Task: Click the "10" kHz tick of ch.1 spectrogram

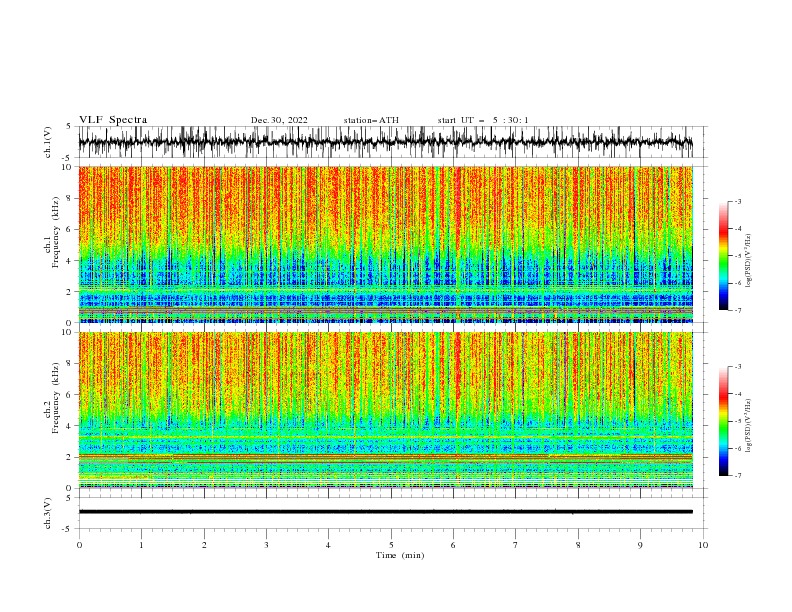Action: click(67, 167)
